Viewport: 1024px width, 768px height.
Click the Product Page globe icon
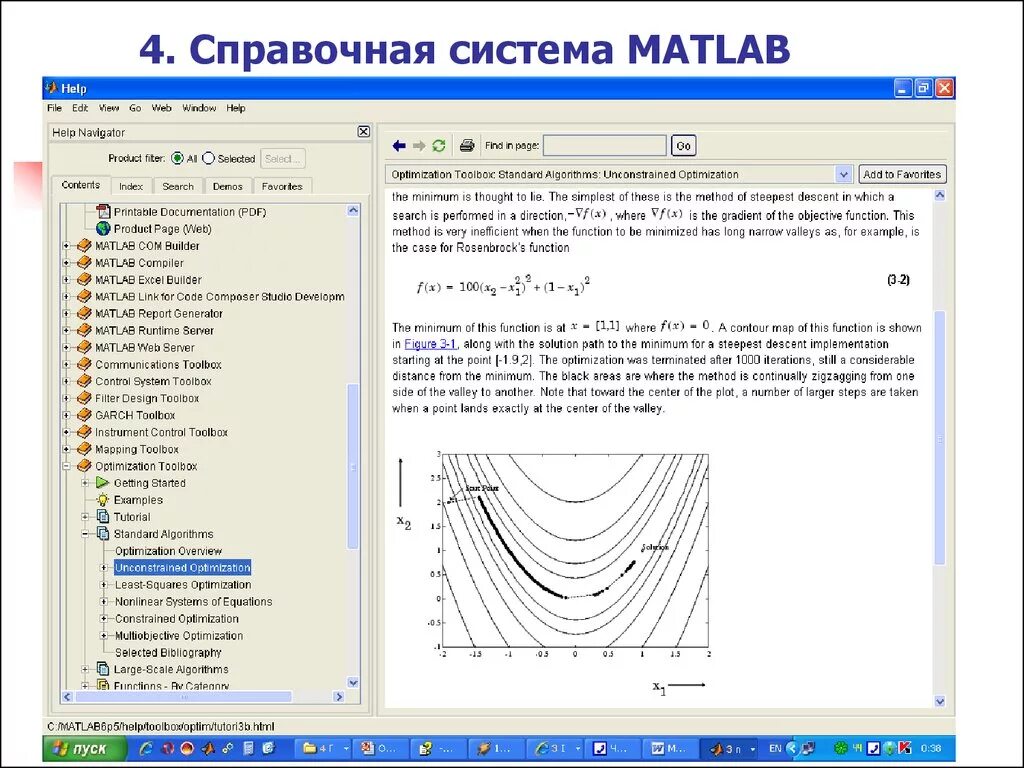pos(103,229)
